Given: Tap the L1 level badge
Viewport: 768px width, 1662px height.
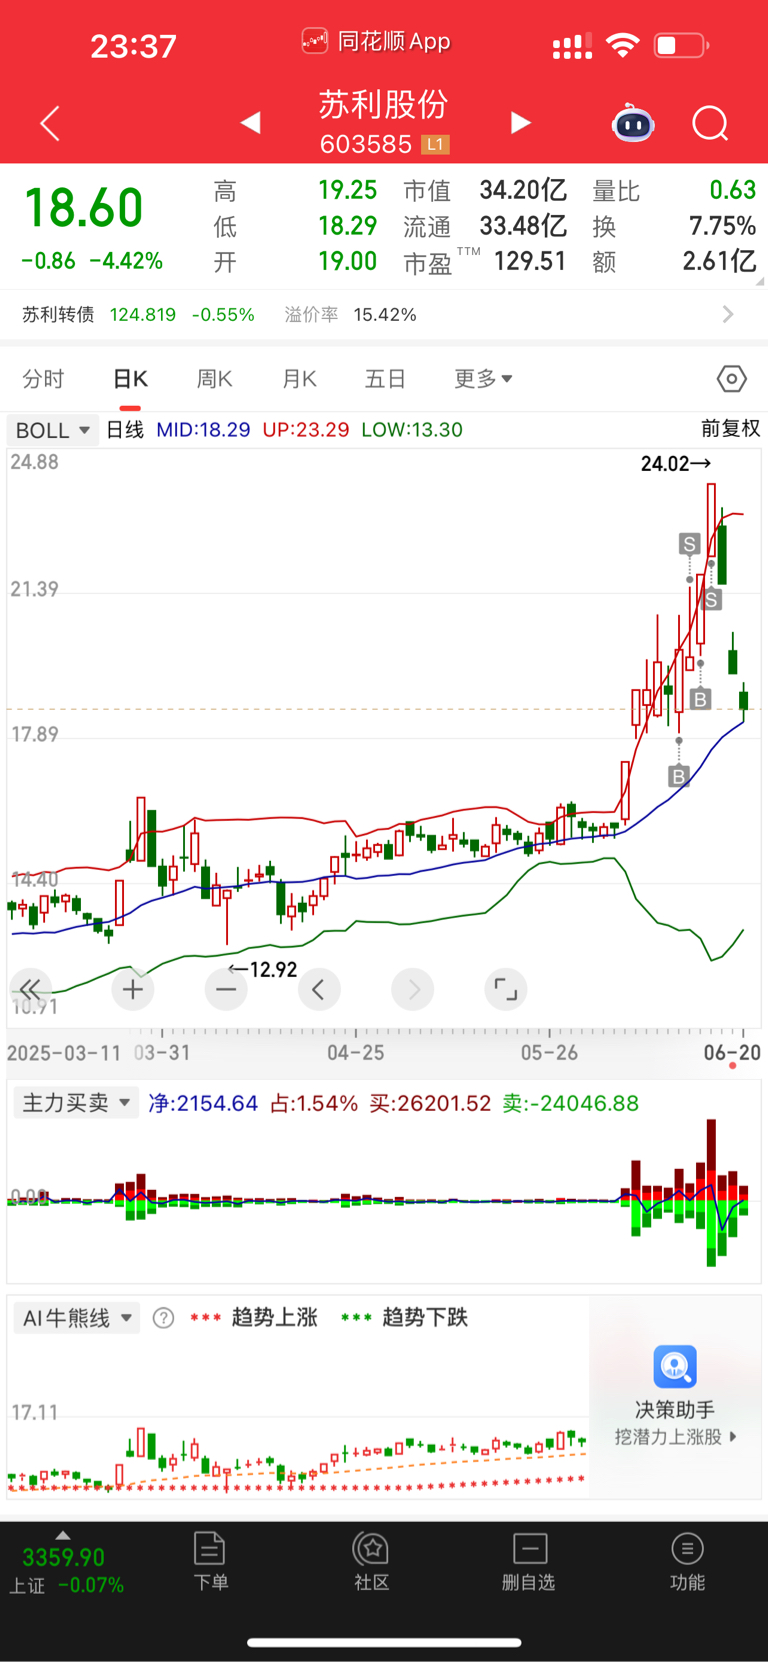Looking at the screenshot, I should (x=434, y=145).
